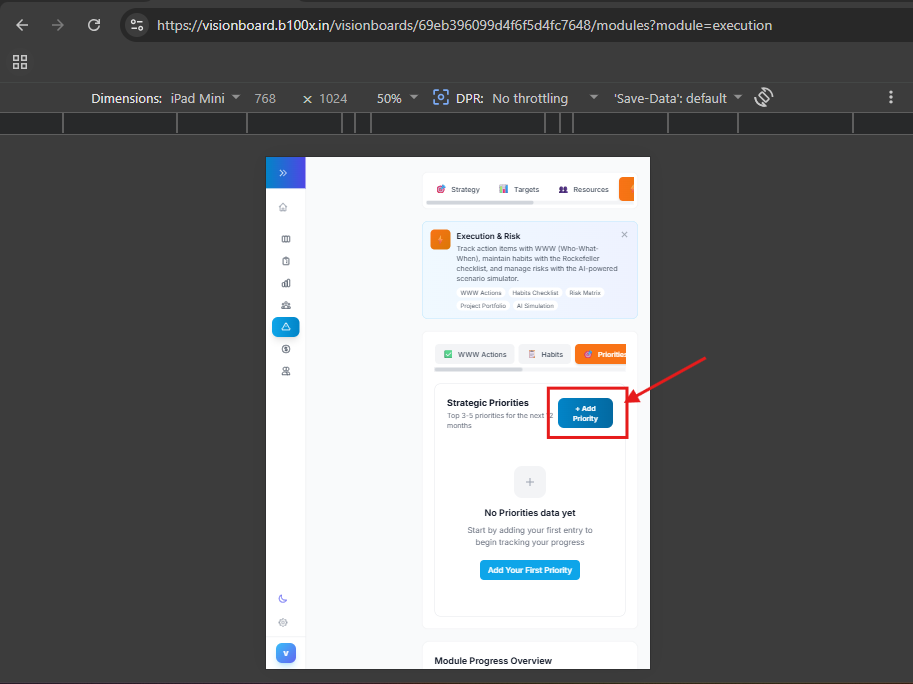Edit the device height field 1024
Screen dimensions: 913x684
333,98
